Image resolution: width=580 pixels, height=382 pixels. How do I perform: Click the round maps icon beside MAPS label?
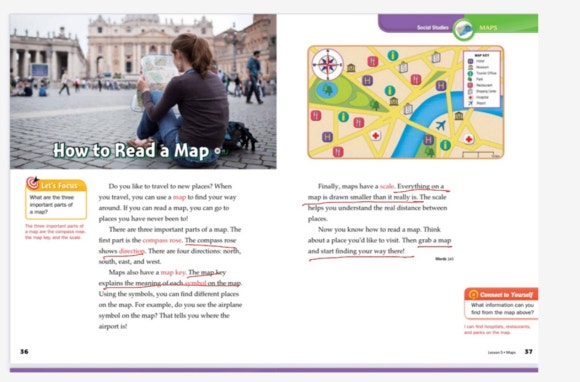point(463,30)
